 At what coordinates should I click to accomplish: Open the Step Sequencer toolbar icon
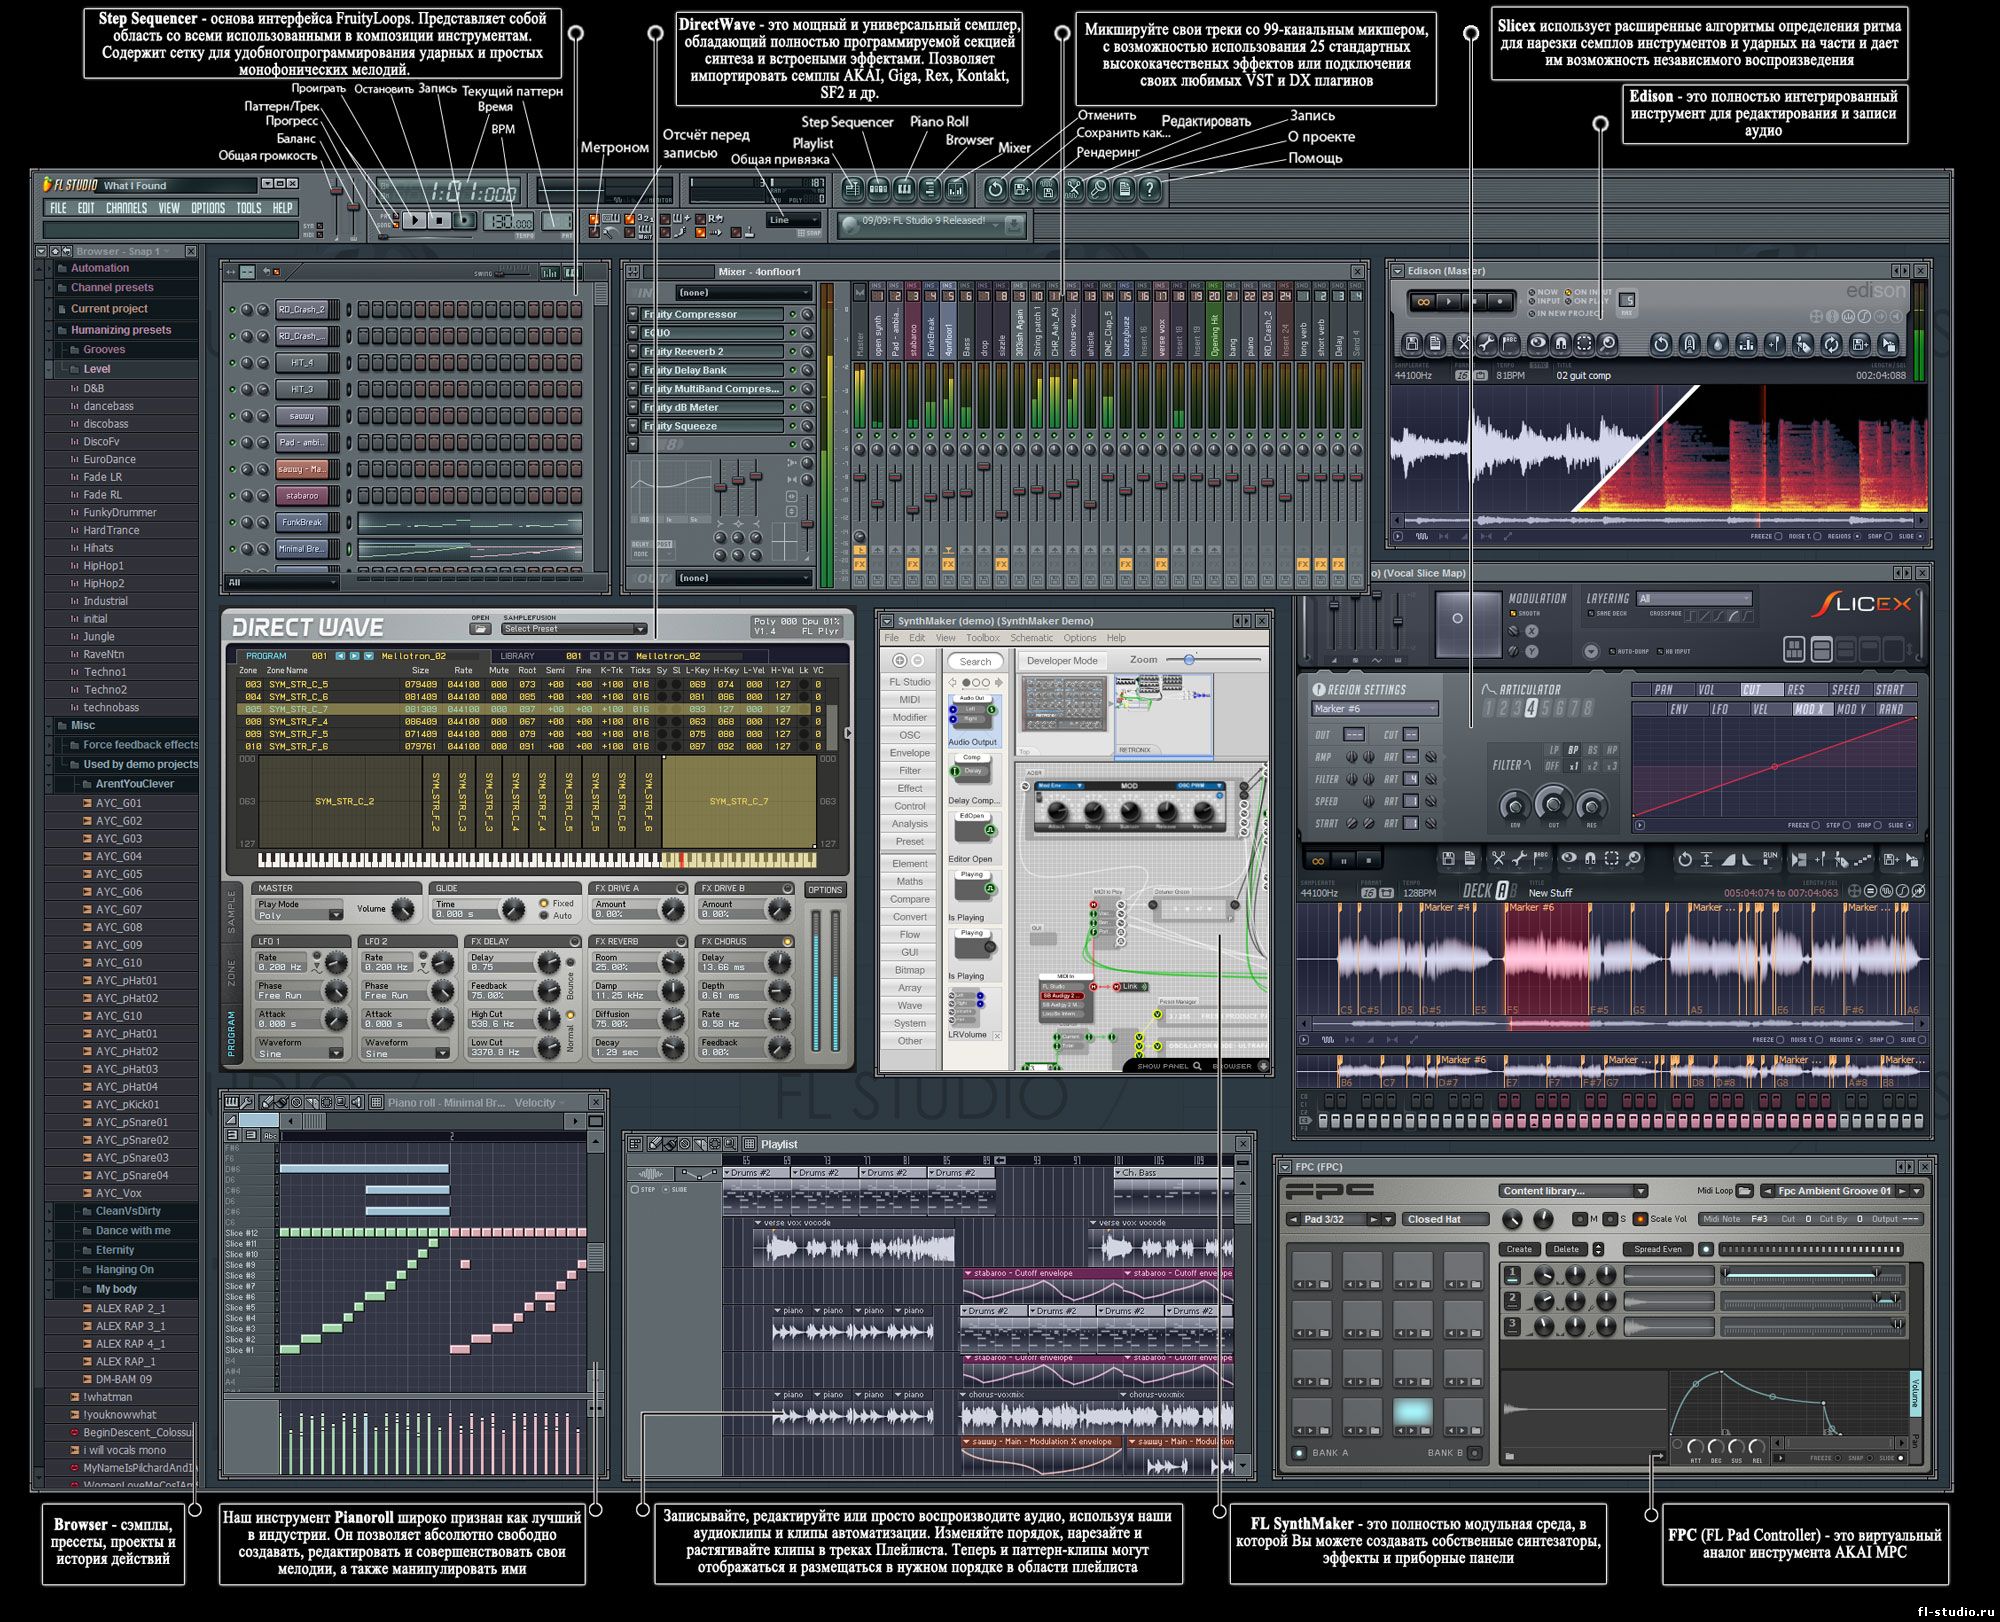point(878,187)
